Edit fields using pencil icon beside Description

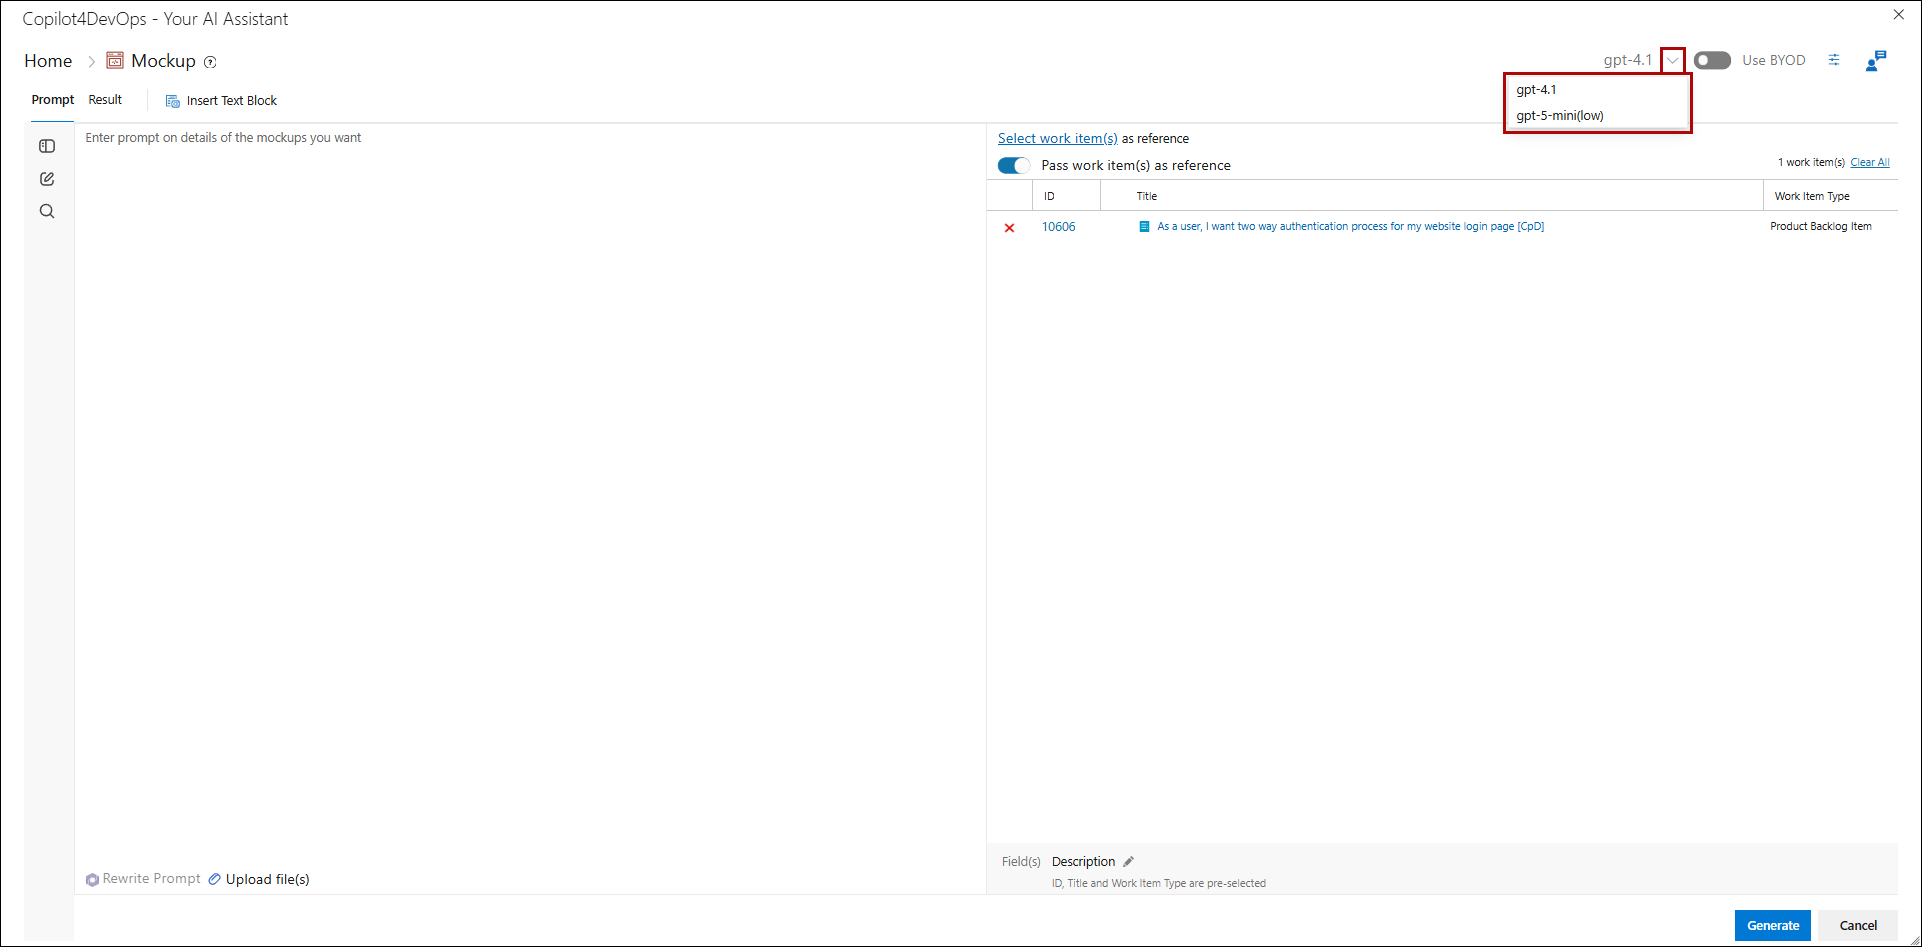[1129, 862]
